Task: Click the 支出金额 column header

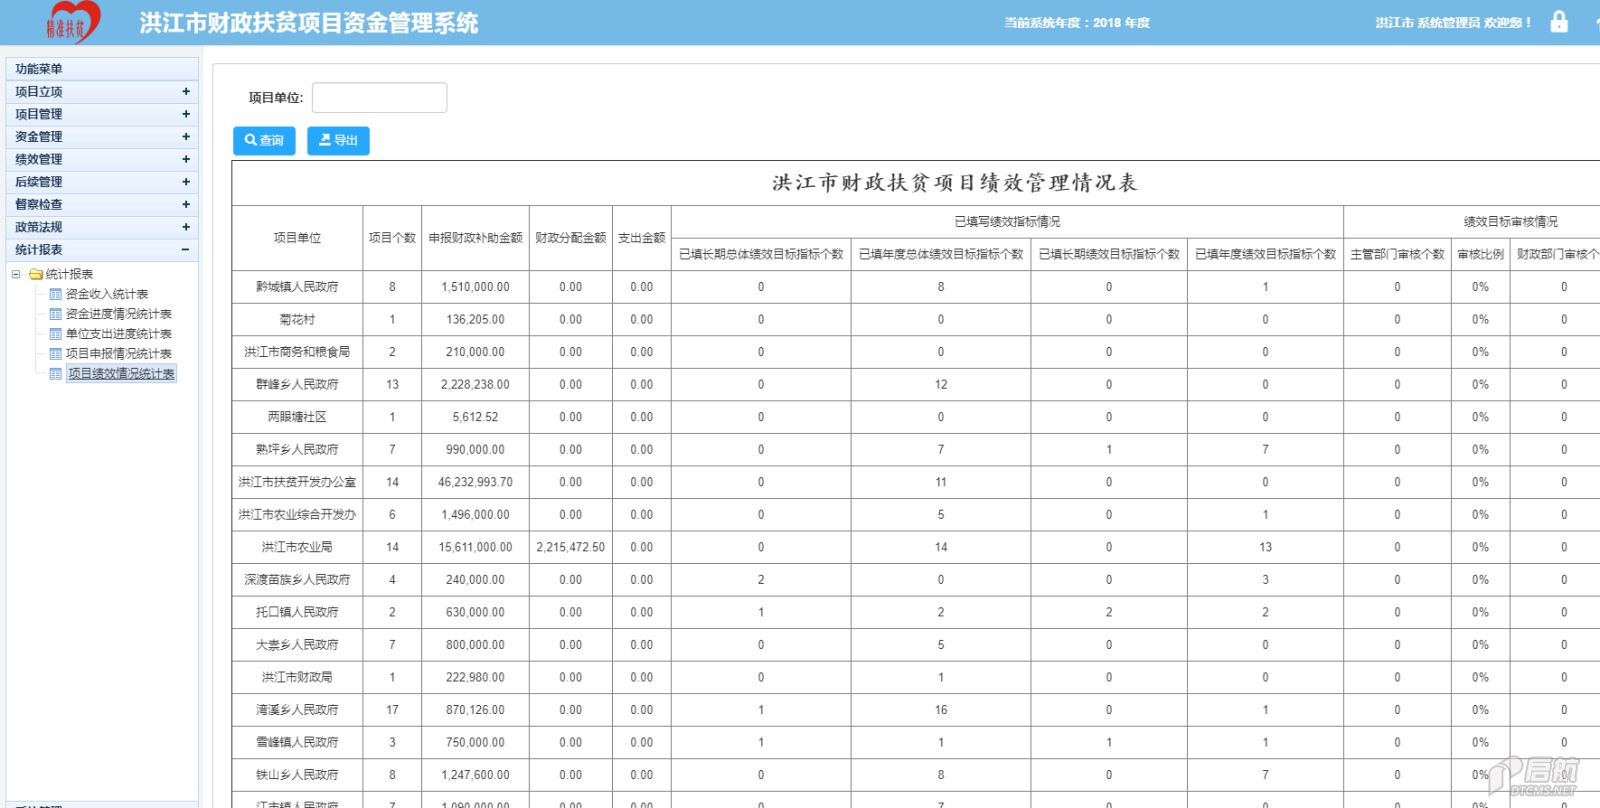Action: (x=642, y=238)
